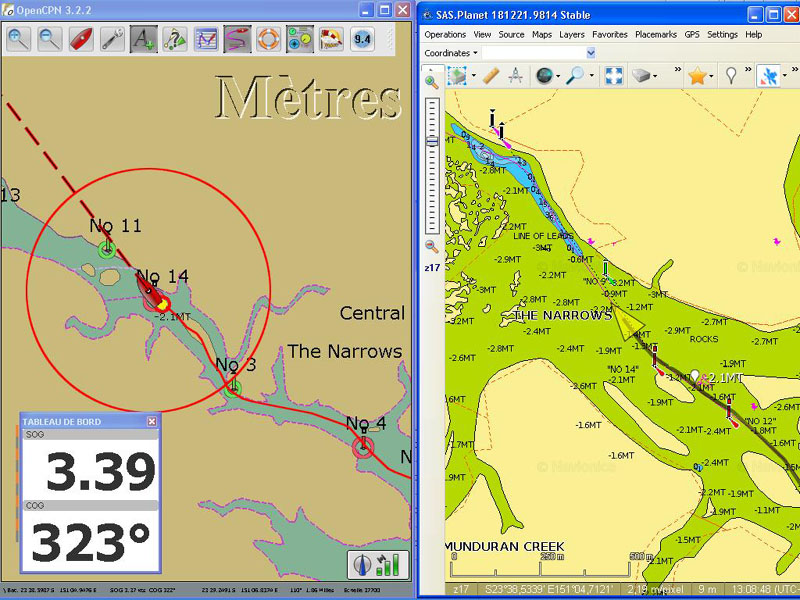800x600 pixels.
Task: Toggle track recording in OpenCPN toolbar
Action: [x=237, y=39]
